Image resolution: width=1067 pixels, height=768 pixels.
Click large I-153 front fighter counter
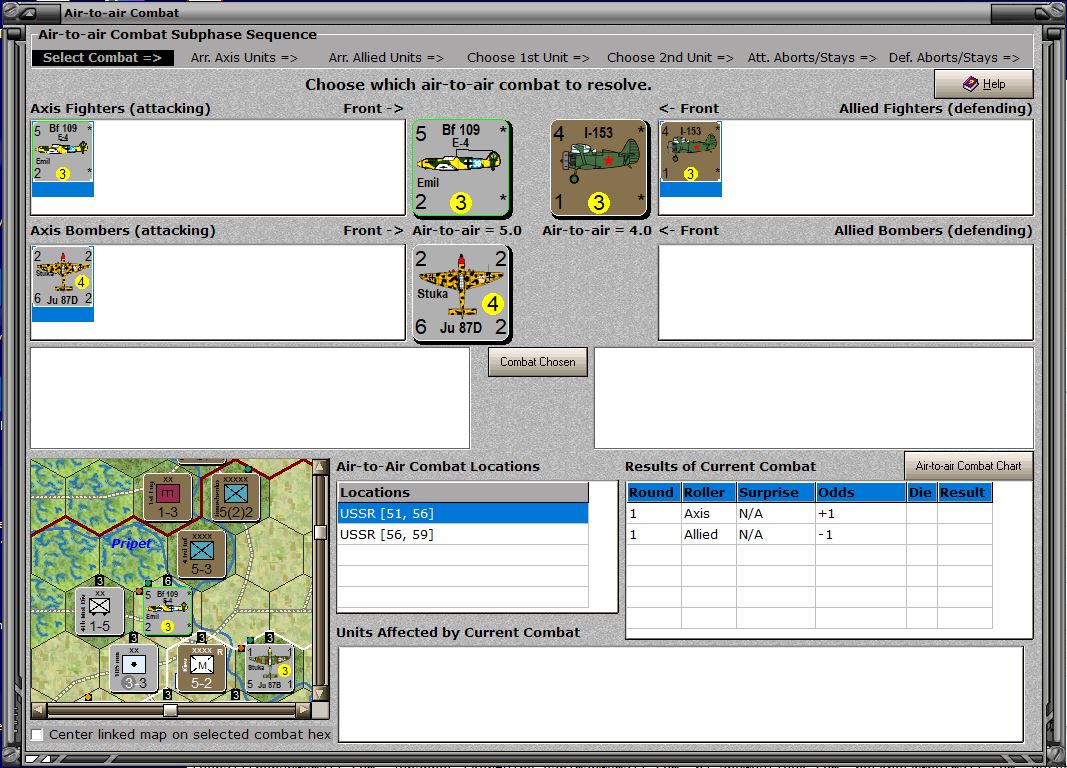pyautogui.click(x=599, y=168)
